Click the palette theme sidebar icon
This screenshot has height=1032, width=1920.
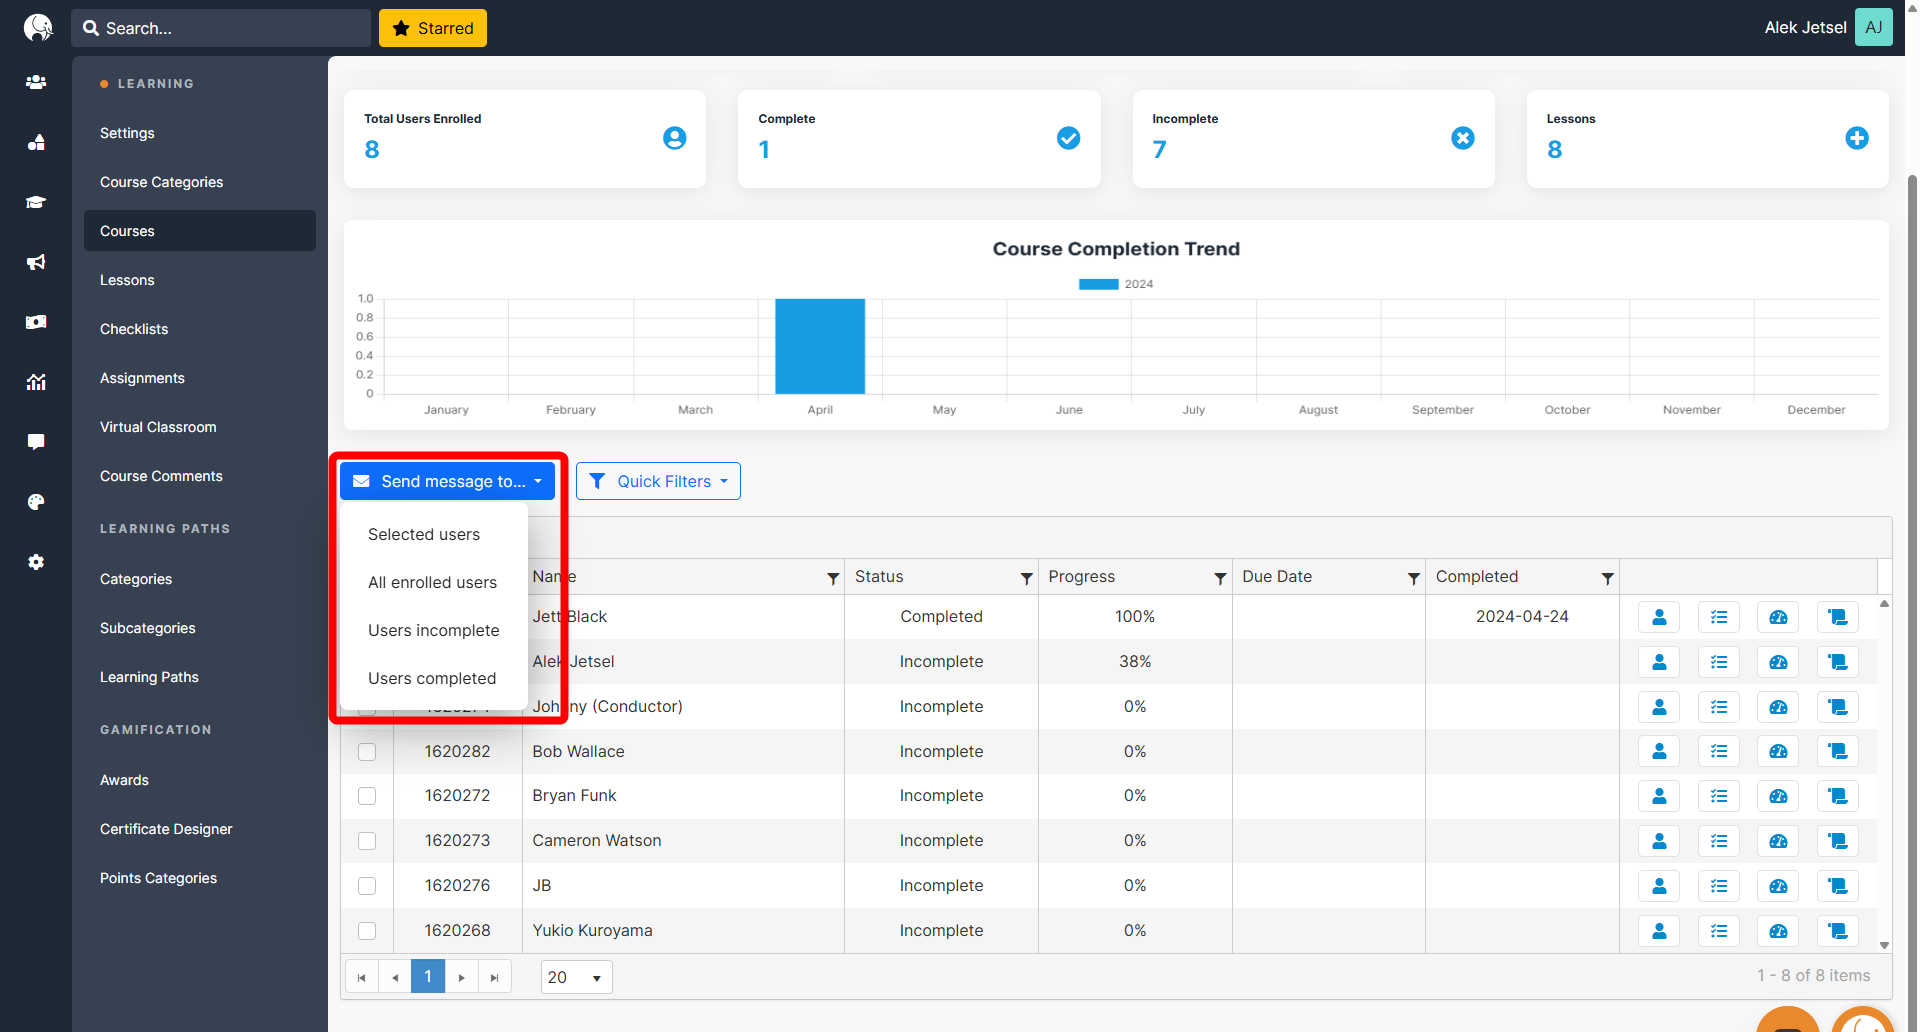pos(36,502)
